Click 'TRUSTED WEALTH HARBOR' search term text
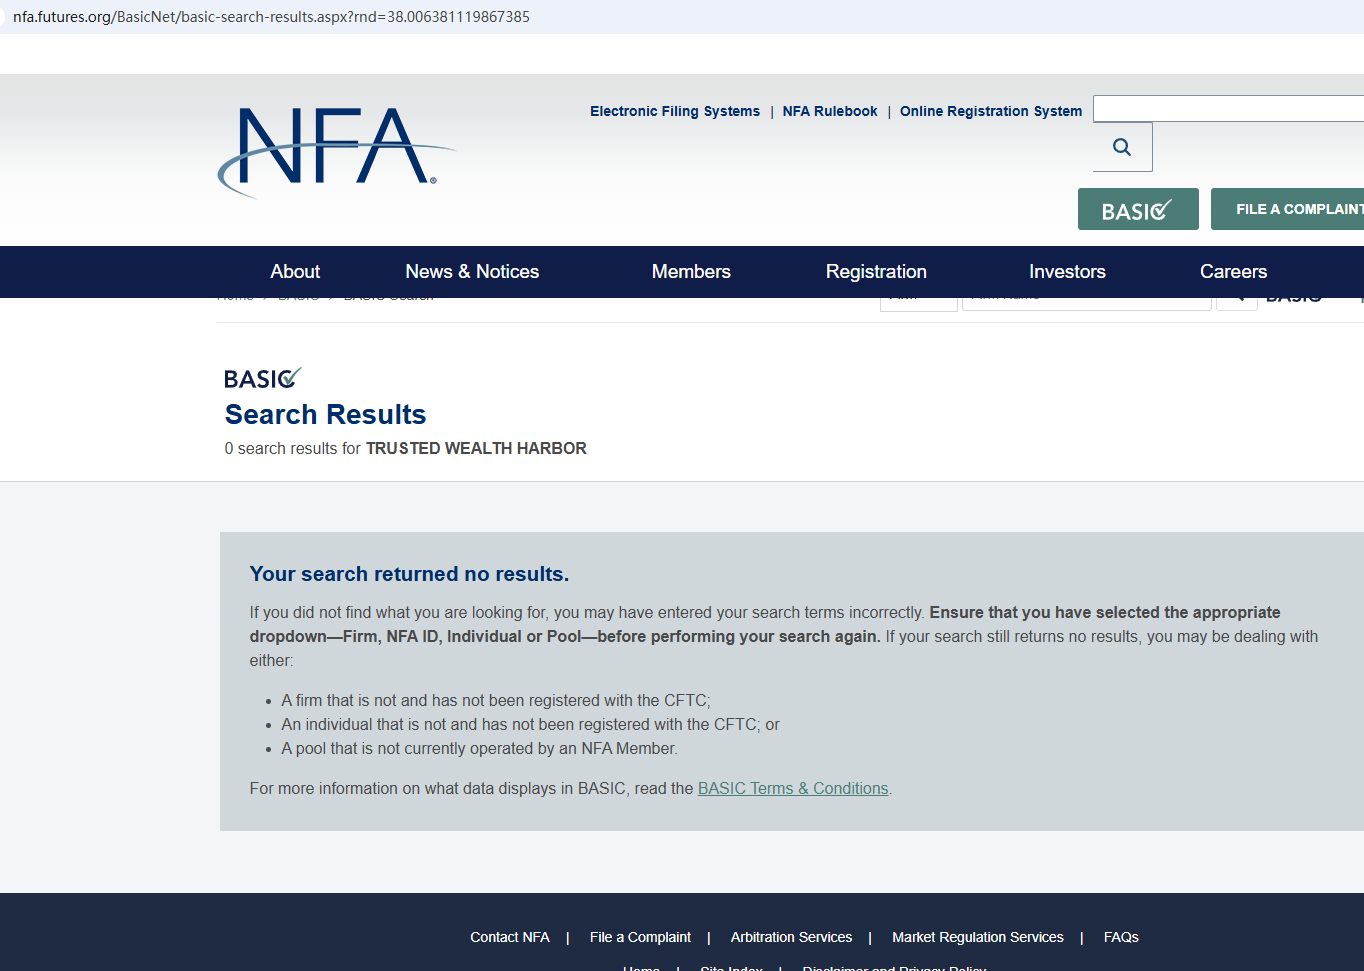This screenshot has width=1364, height=971. (476, 448)
